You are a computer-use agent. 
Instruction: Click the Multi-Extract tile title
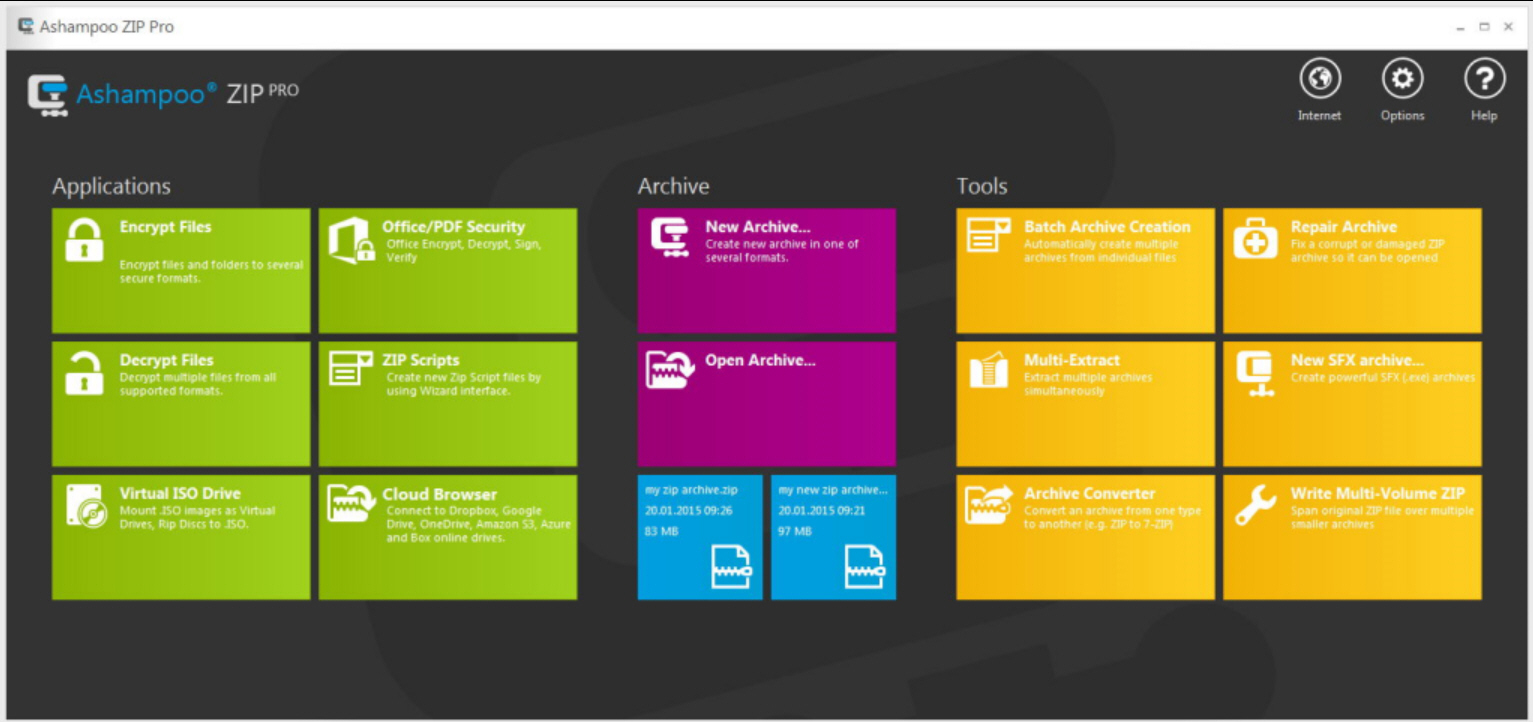(1072, 360)
